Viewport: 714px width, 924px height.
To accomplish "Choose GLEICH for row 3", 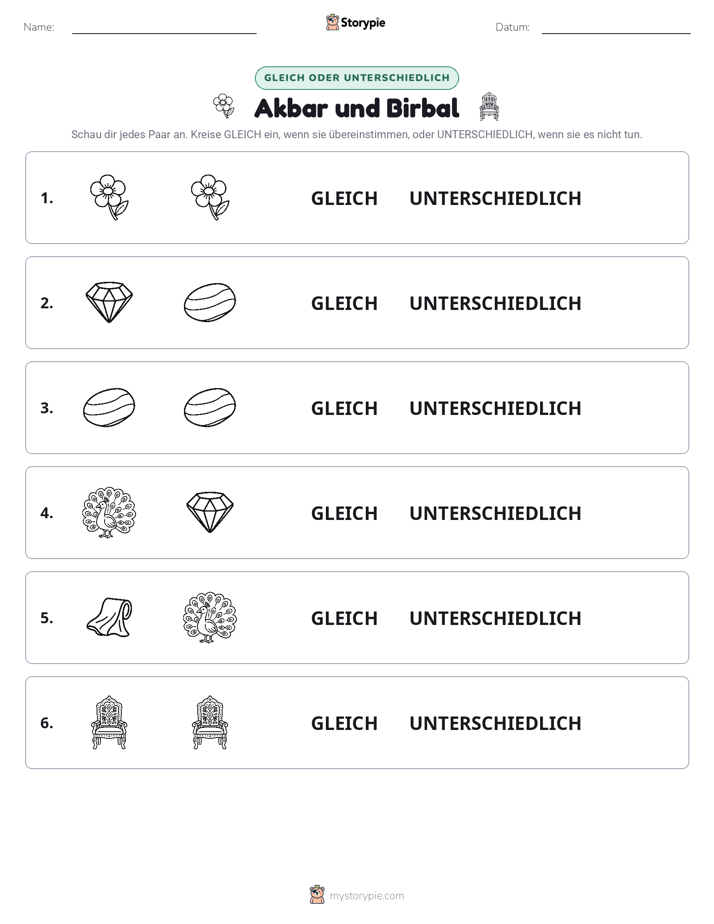I will click(x=344, y=408).
